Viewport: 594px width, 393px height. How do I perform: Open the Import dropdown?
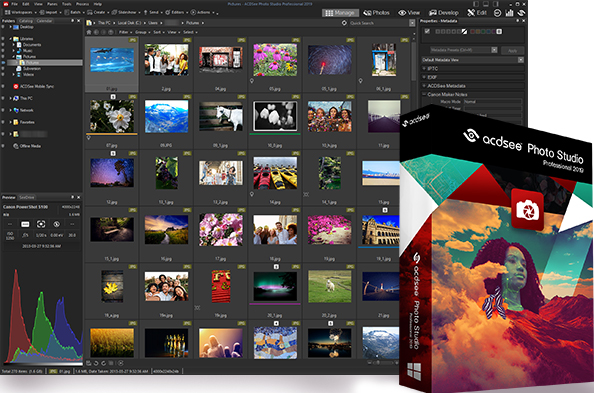tap(50, 13)
